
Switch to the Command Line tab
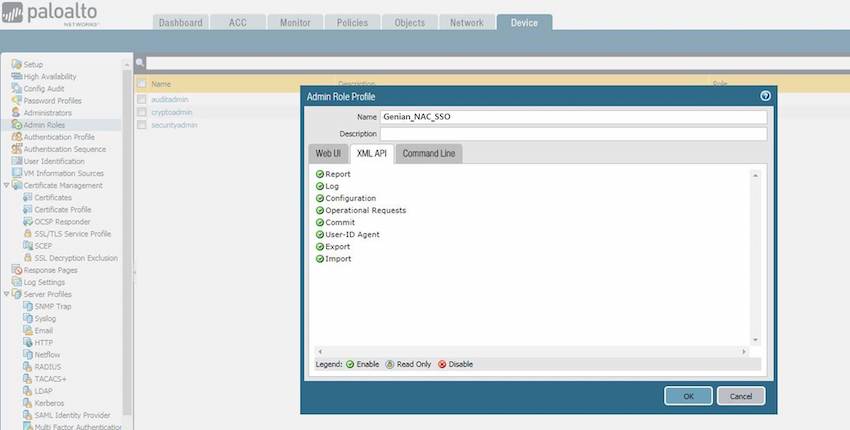pos(430,153)
